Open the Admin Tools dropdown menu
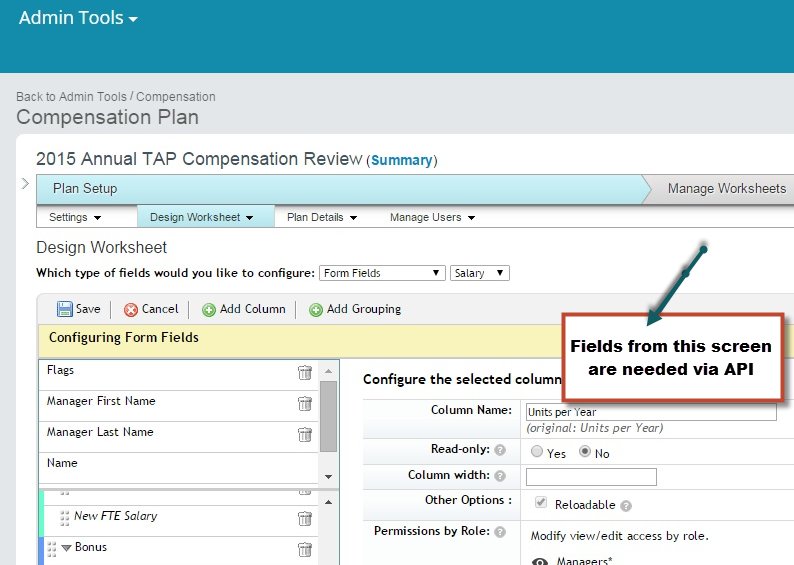The height and width of the screenshot is (565, 794). (78, 18)
